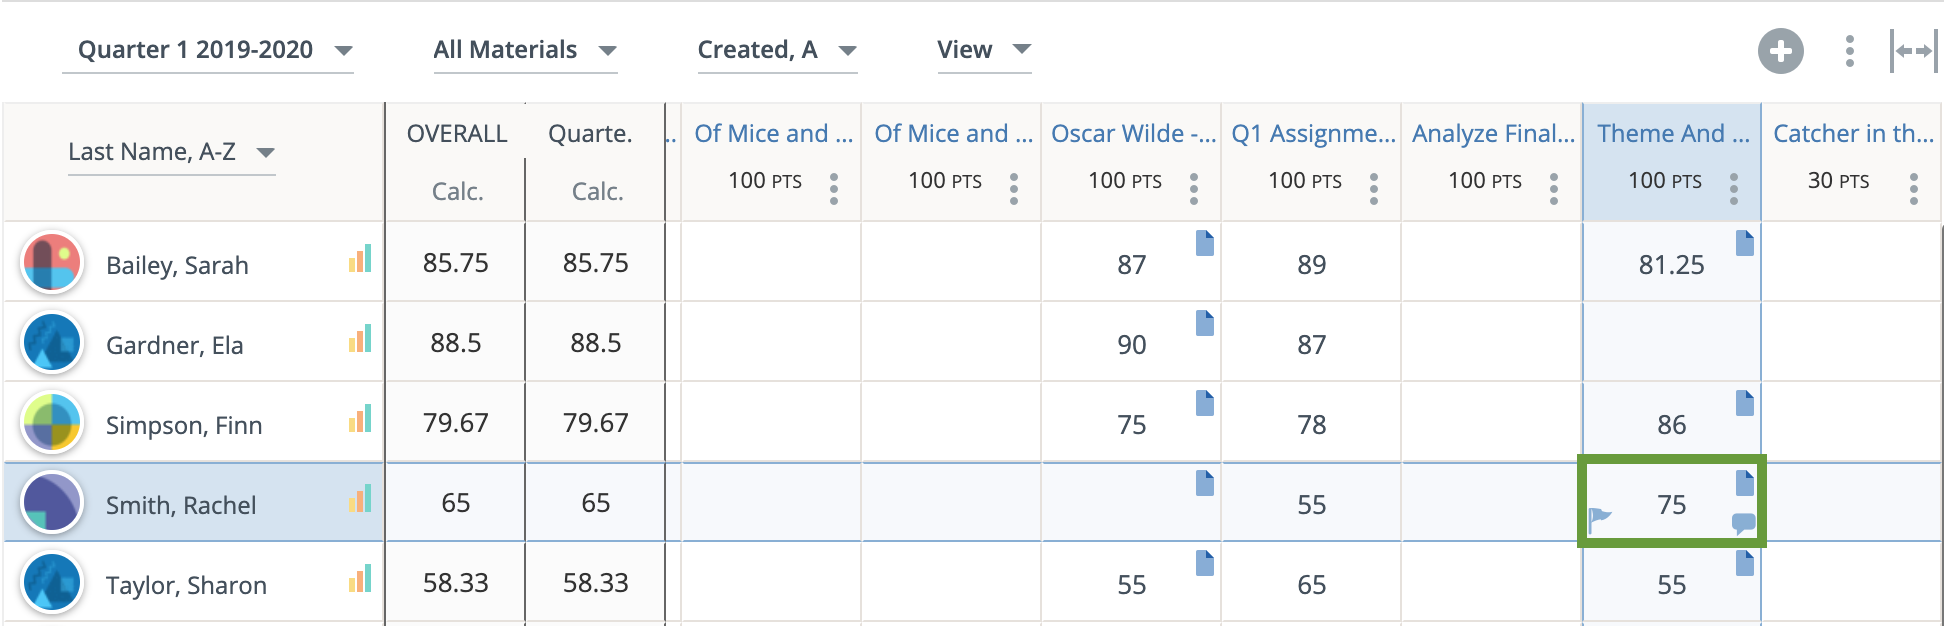This screenshot has height=626, width=1944.
Task: Open the Analyze Final assignment link
Action: tap(1492, 134)
